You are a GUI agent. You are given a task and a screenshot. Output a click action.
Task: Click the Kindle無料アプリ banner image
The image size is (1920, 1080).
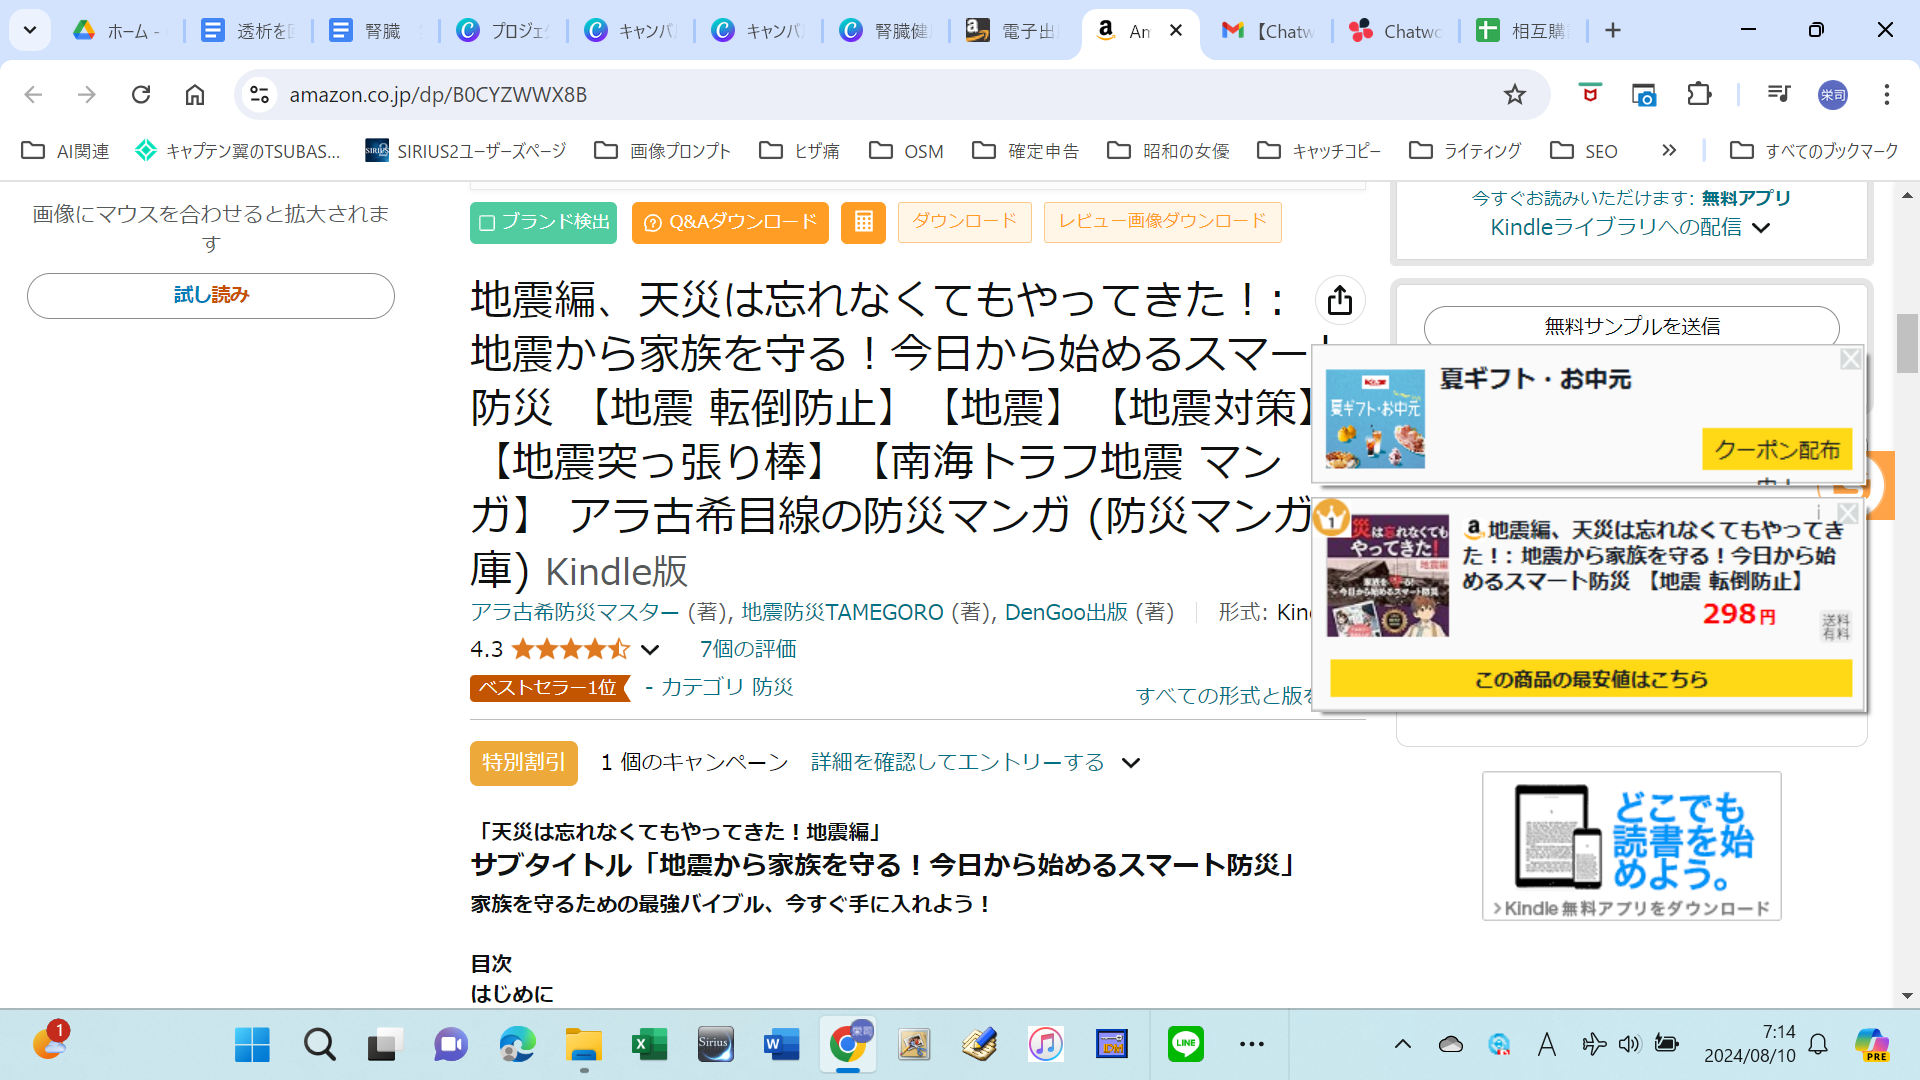(1631, 846)
